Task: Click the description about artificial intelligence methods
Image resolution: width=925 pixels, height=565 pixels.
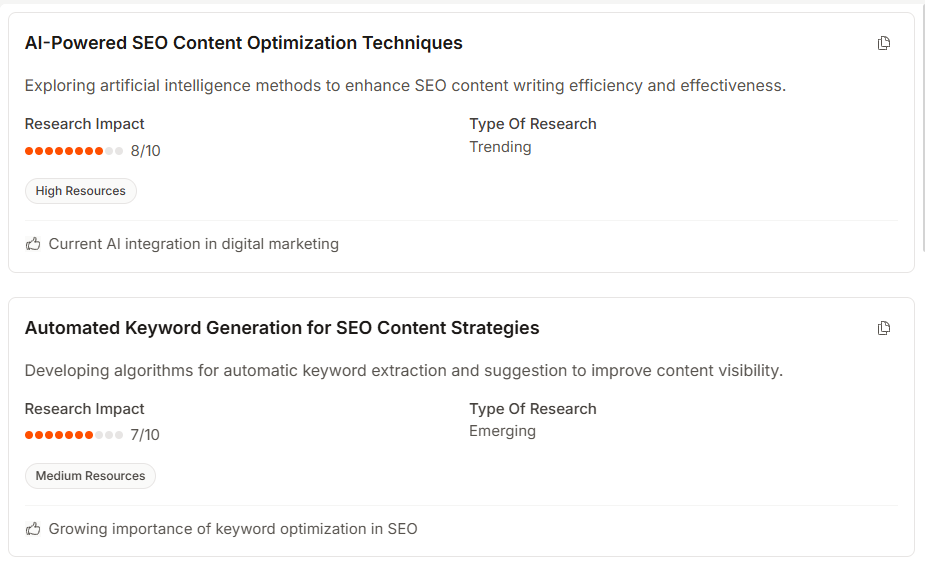Action: click(405, 86)
